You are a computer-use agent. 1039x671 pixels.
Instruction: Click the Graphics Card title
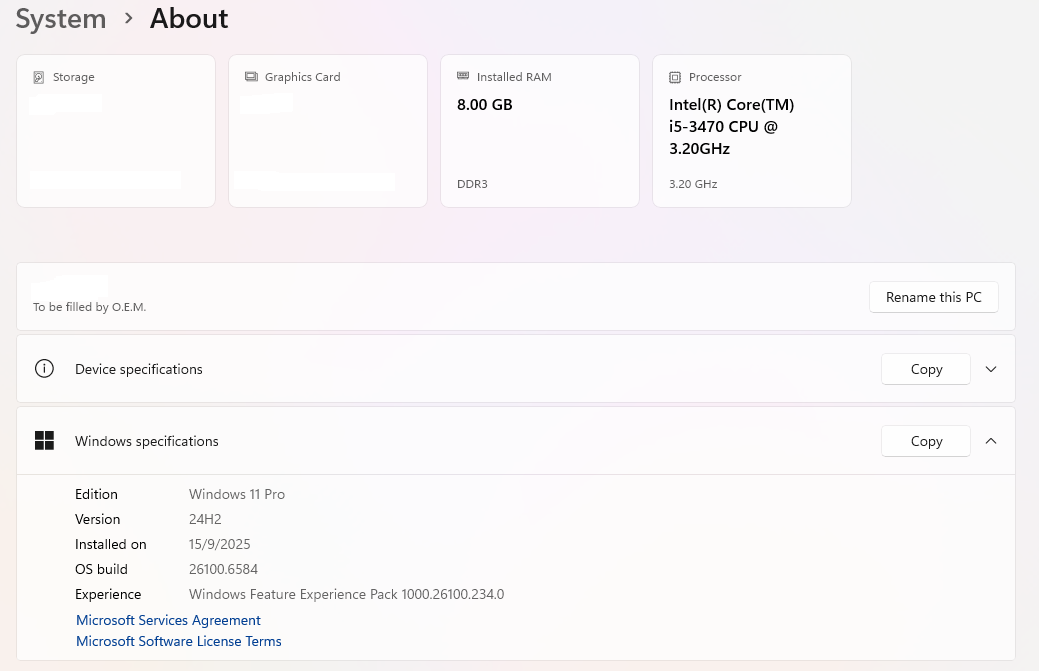click(302, 77)
